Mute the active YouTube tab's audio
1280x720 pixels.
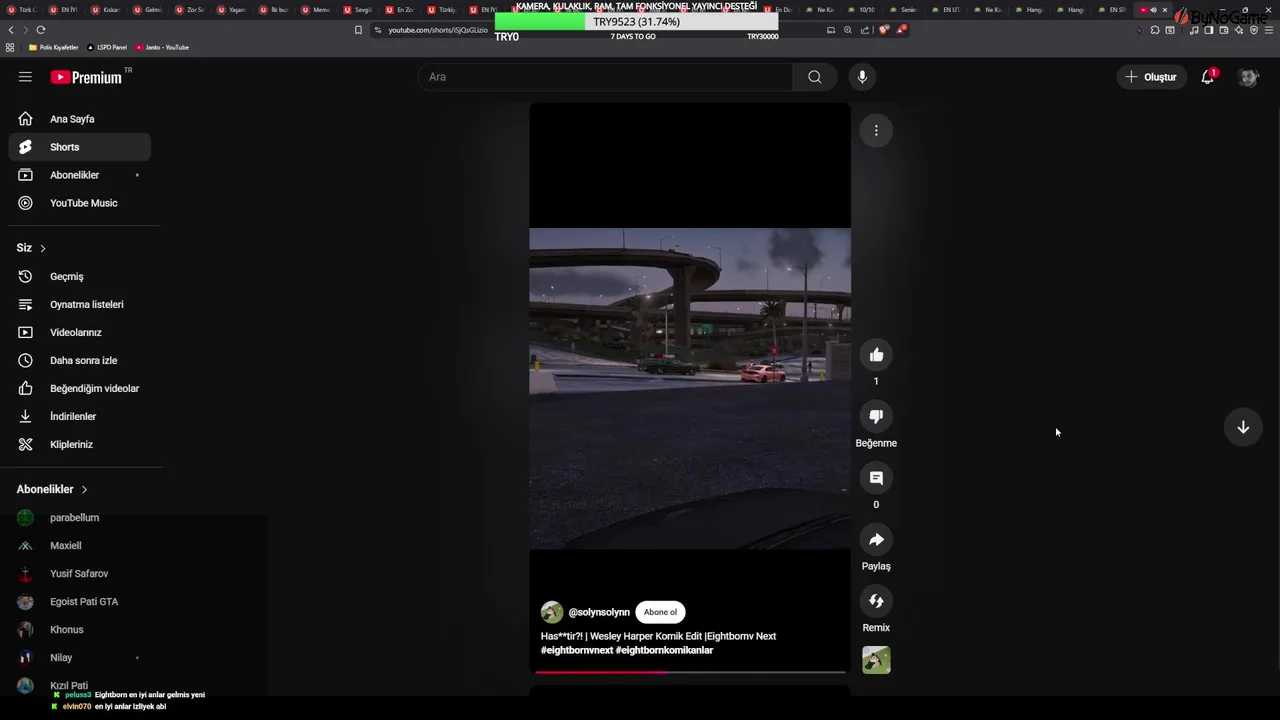coord(1153,10)
